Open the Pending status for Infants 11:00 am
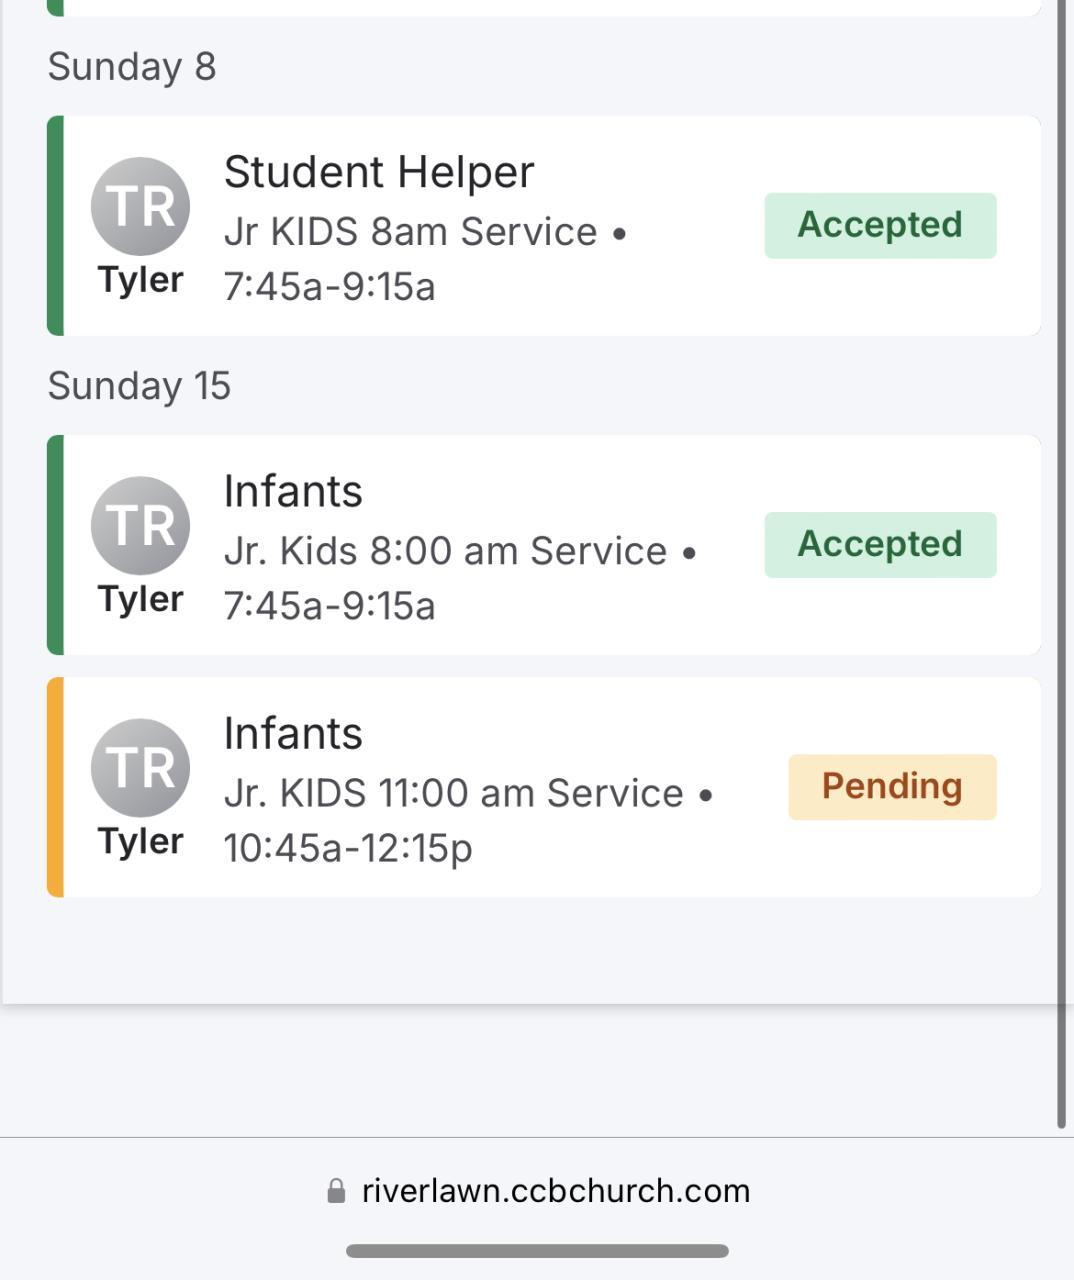1074x1280 pixels. (x=892, y=786)
